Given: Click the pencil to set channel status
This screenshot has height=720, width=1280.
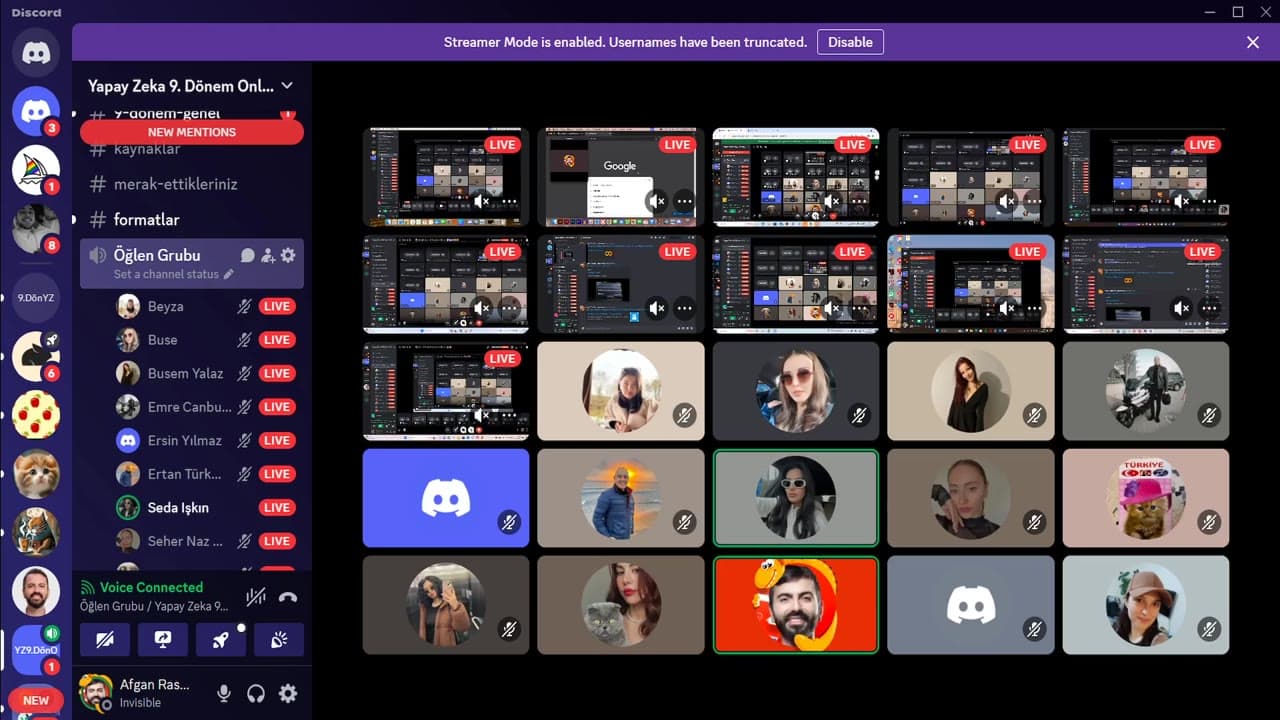Looking at the screenshot, I should (228, 274).
